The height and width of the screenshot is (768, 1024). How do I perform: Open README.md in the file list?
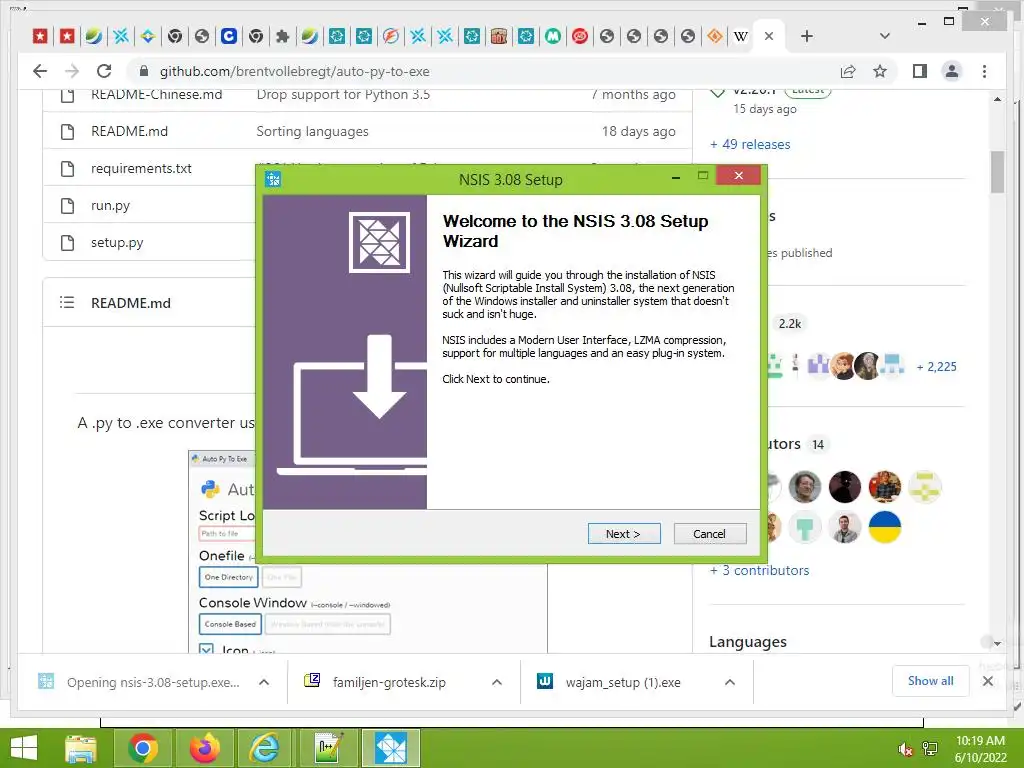point(129,131)
